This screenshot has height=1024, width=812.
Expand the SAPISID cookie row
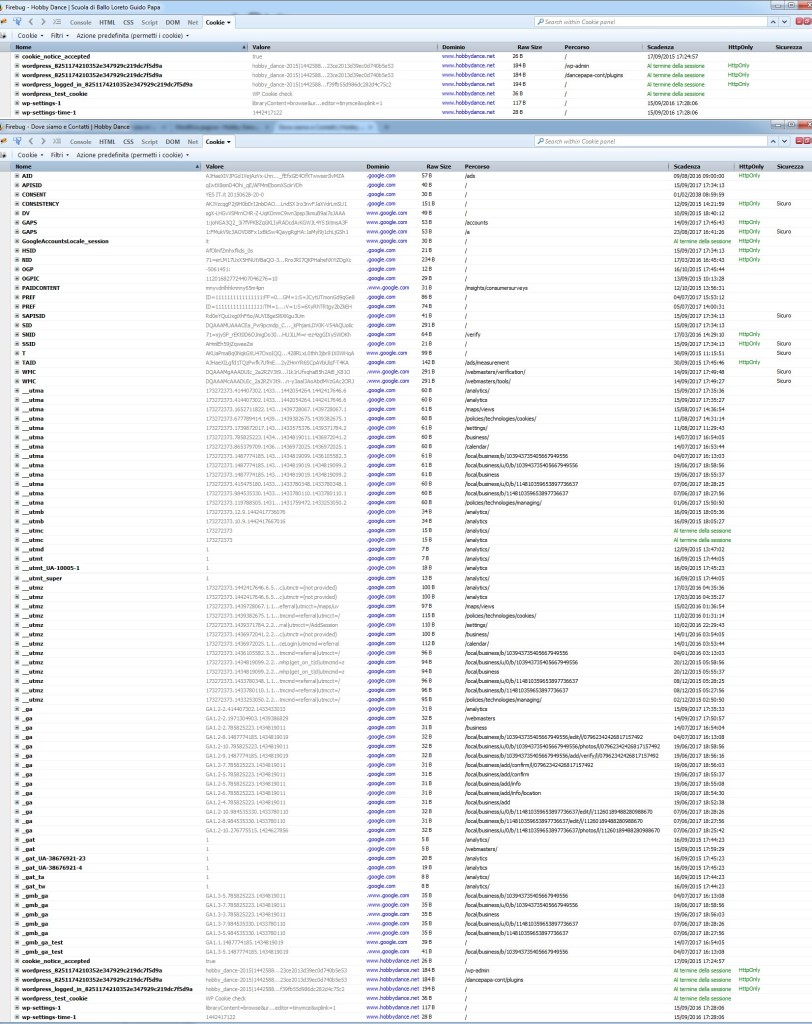17,316
